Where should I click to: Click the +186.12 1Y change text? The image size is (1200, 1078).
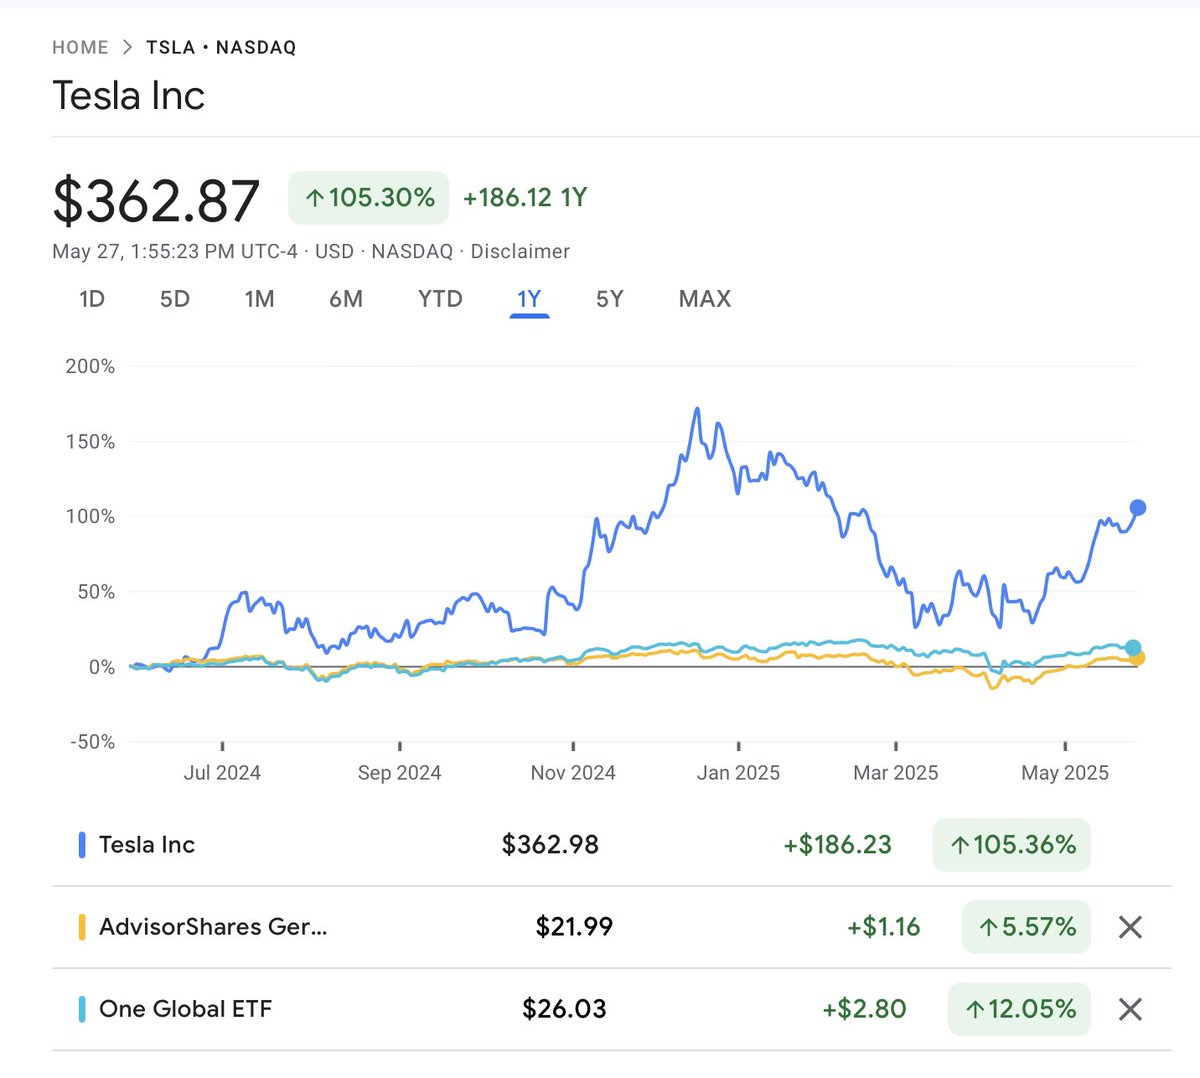coord(525,198)
